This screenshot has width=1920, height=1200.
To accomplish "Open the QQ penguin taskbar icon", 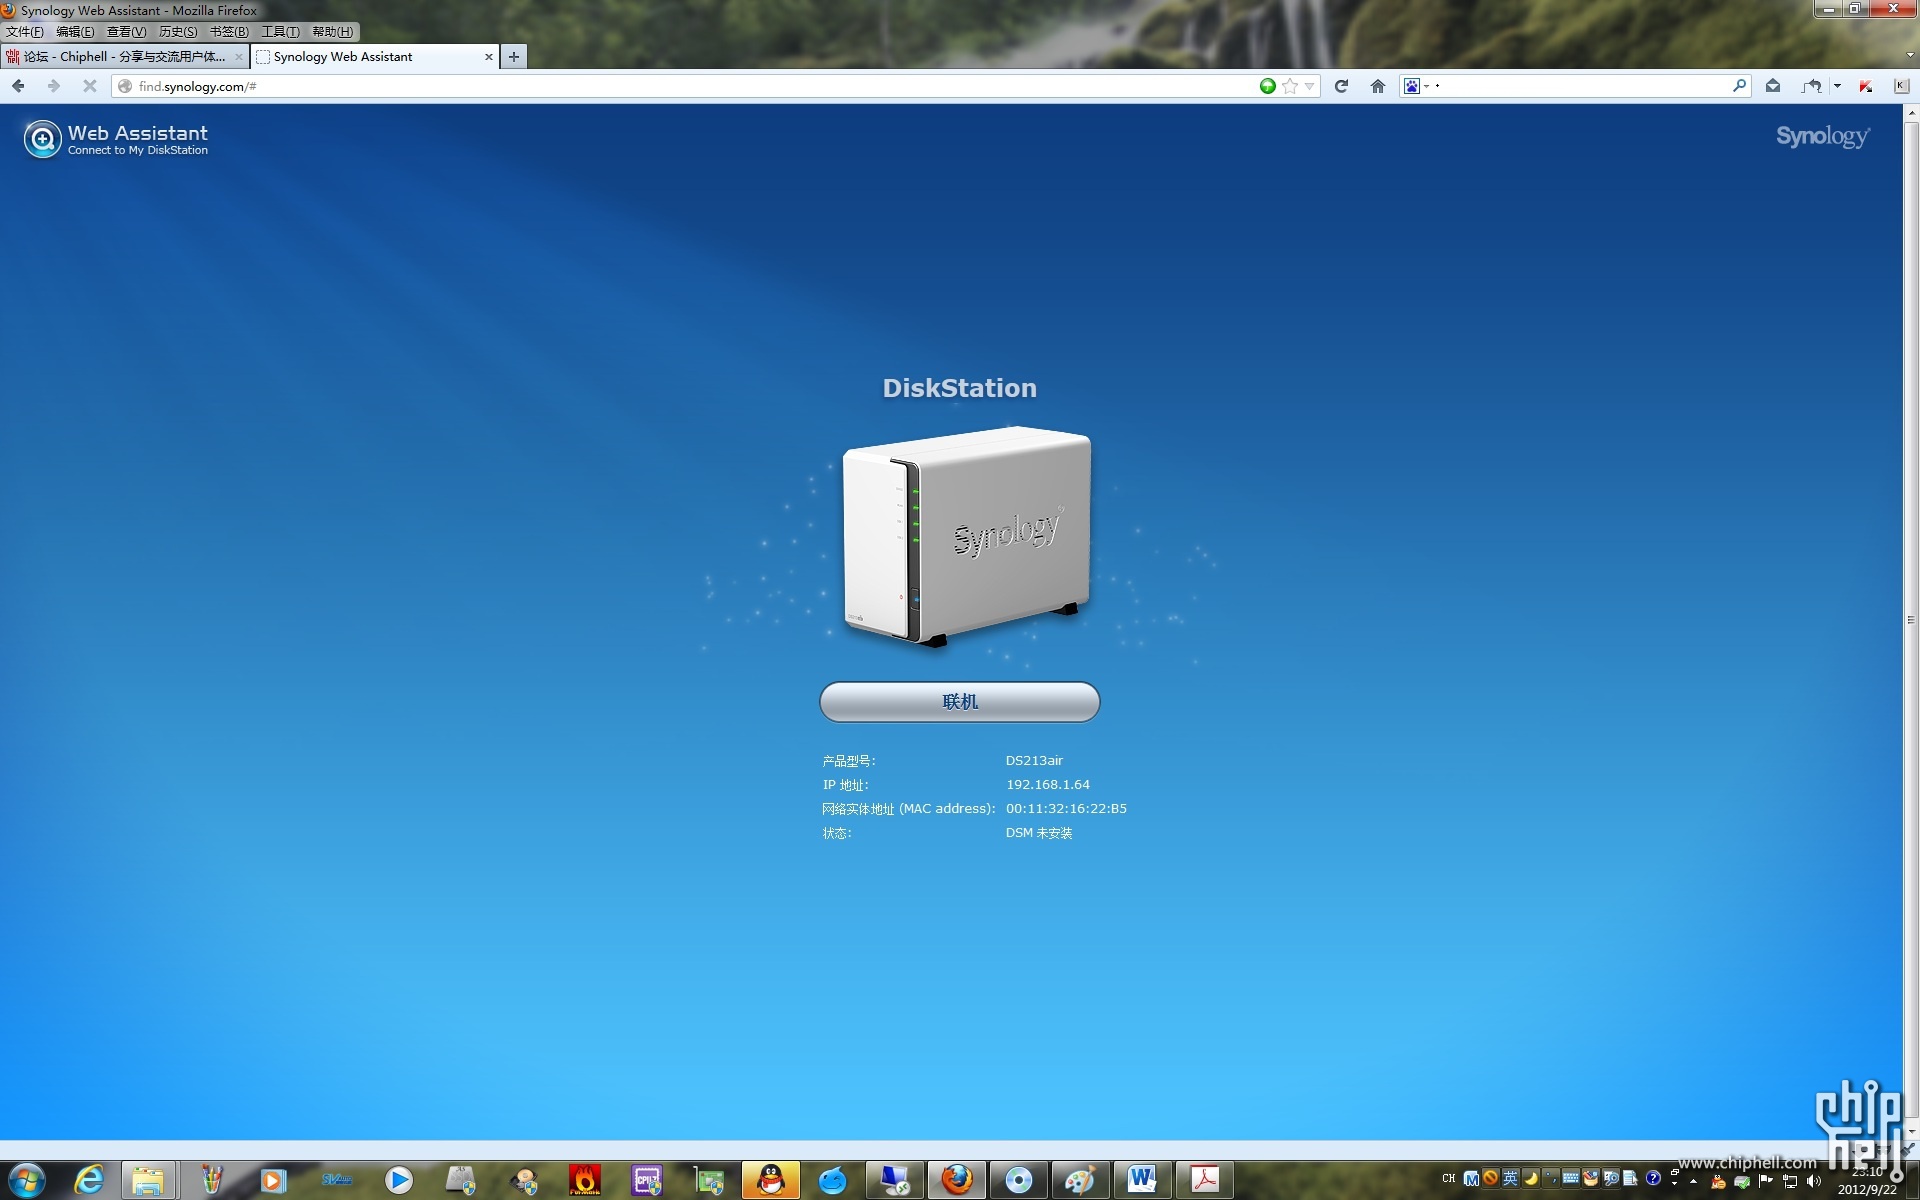I will 771,1180.
